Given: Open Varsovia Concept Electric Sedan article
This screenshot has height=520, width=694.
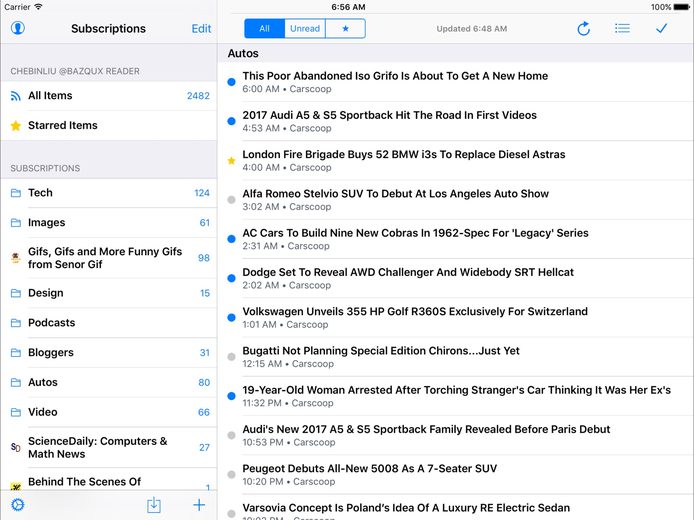Looking at the screenshot, I should [x=456, y=508].
